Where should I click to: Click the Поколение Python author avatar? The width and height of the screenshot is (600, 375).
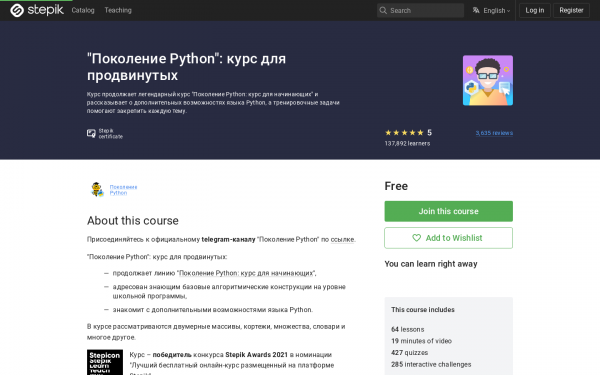point(97,189)
